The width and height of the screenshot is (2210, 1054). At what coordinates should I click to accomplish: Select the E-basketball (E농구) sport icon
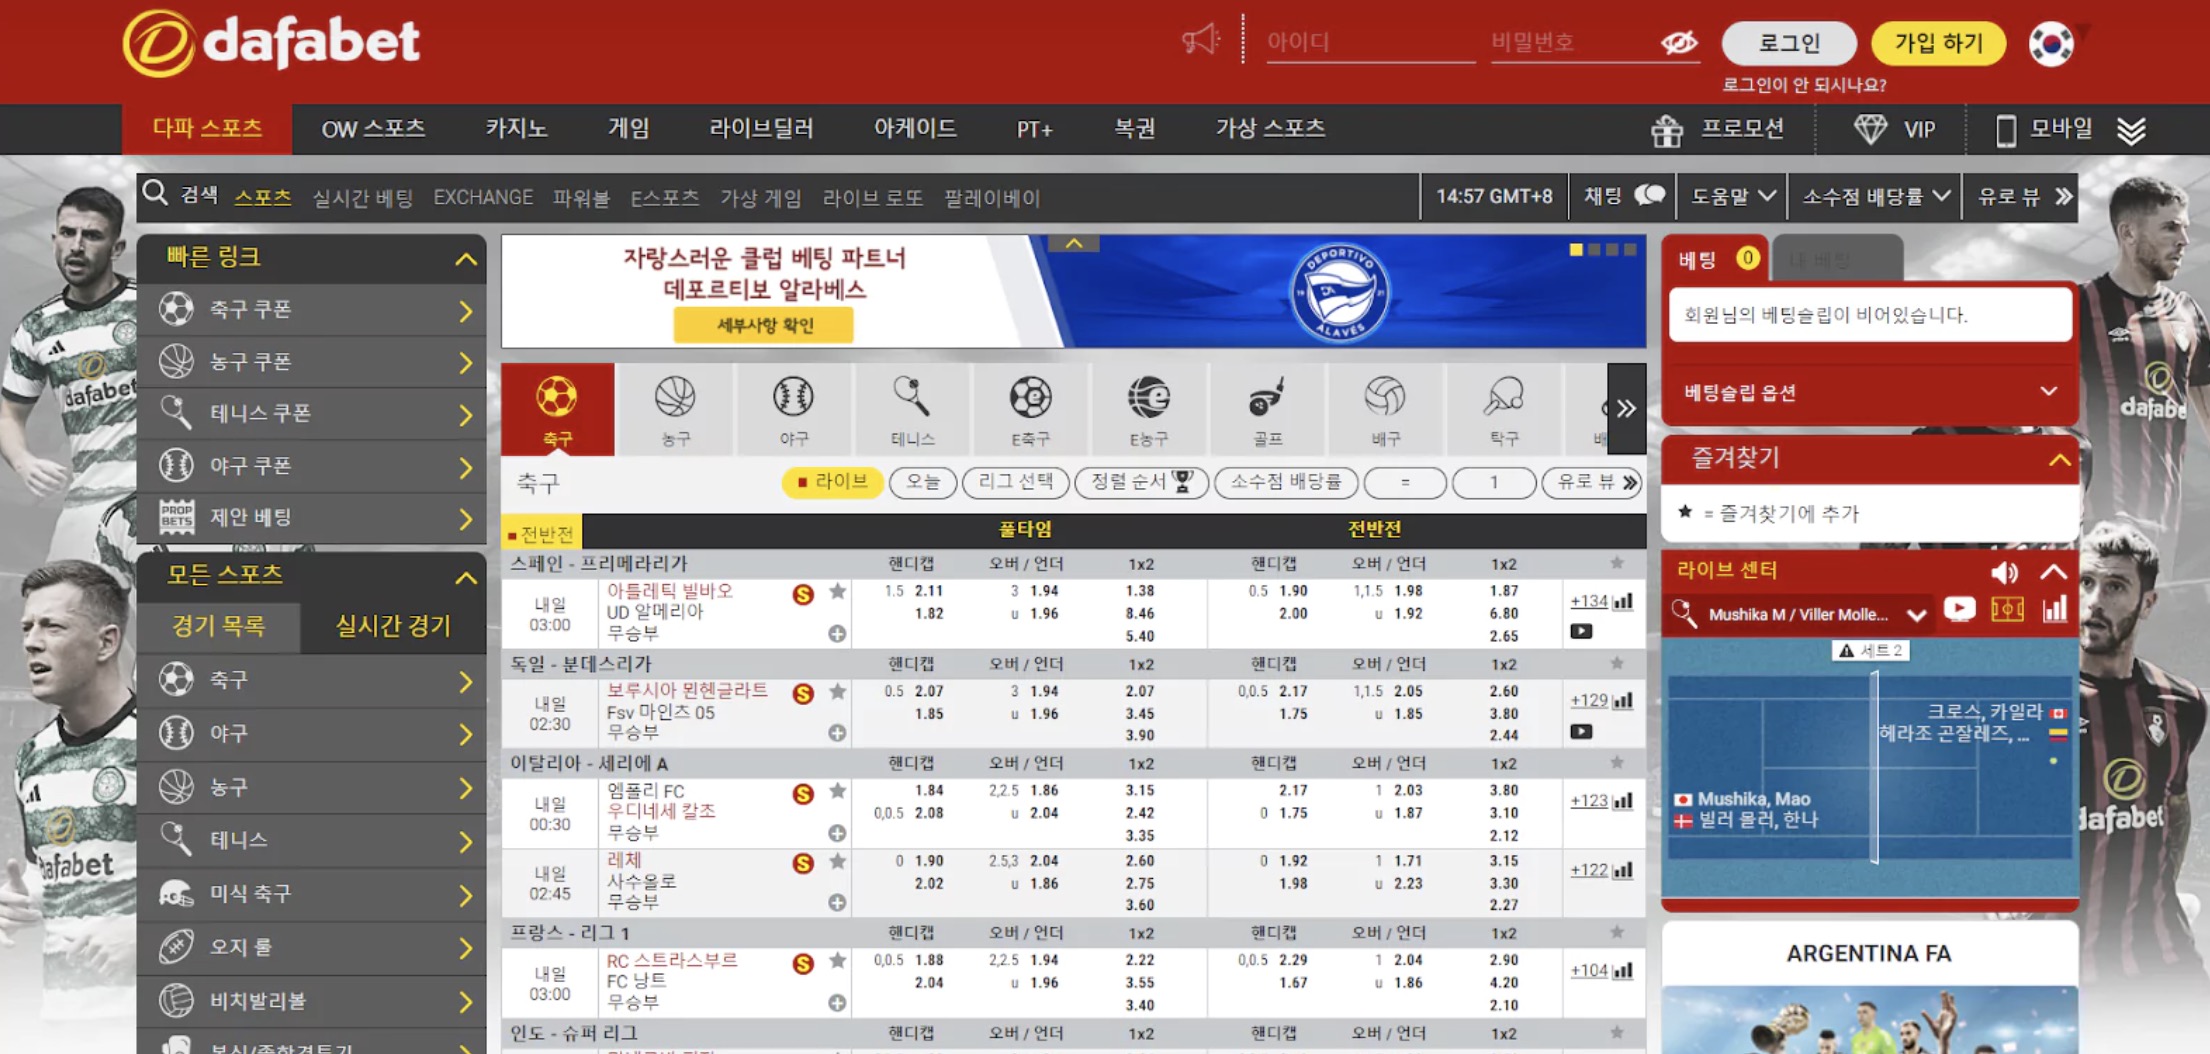click(x=1148, y=409)
